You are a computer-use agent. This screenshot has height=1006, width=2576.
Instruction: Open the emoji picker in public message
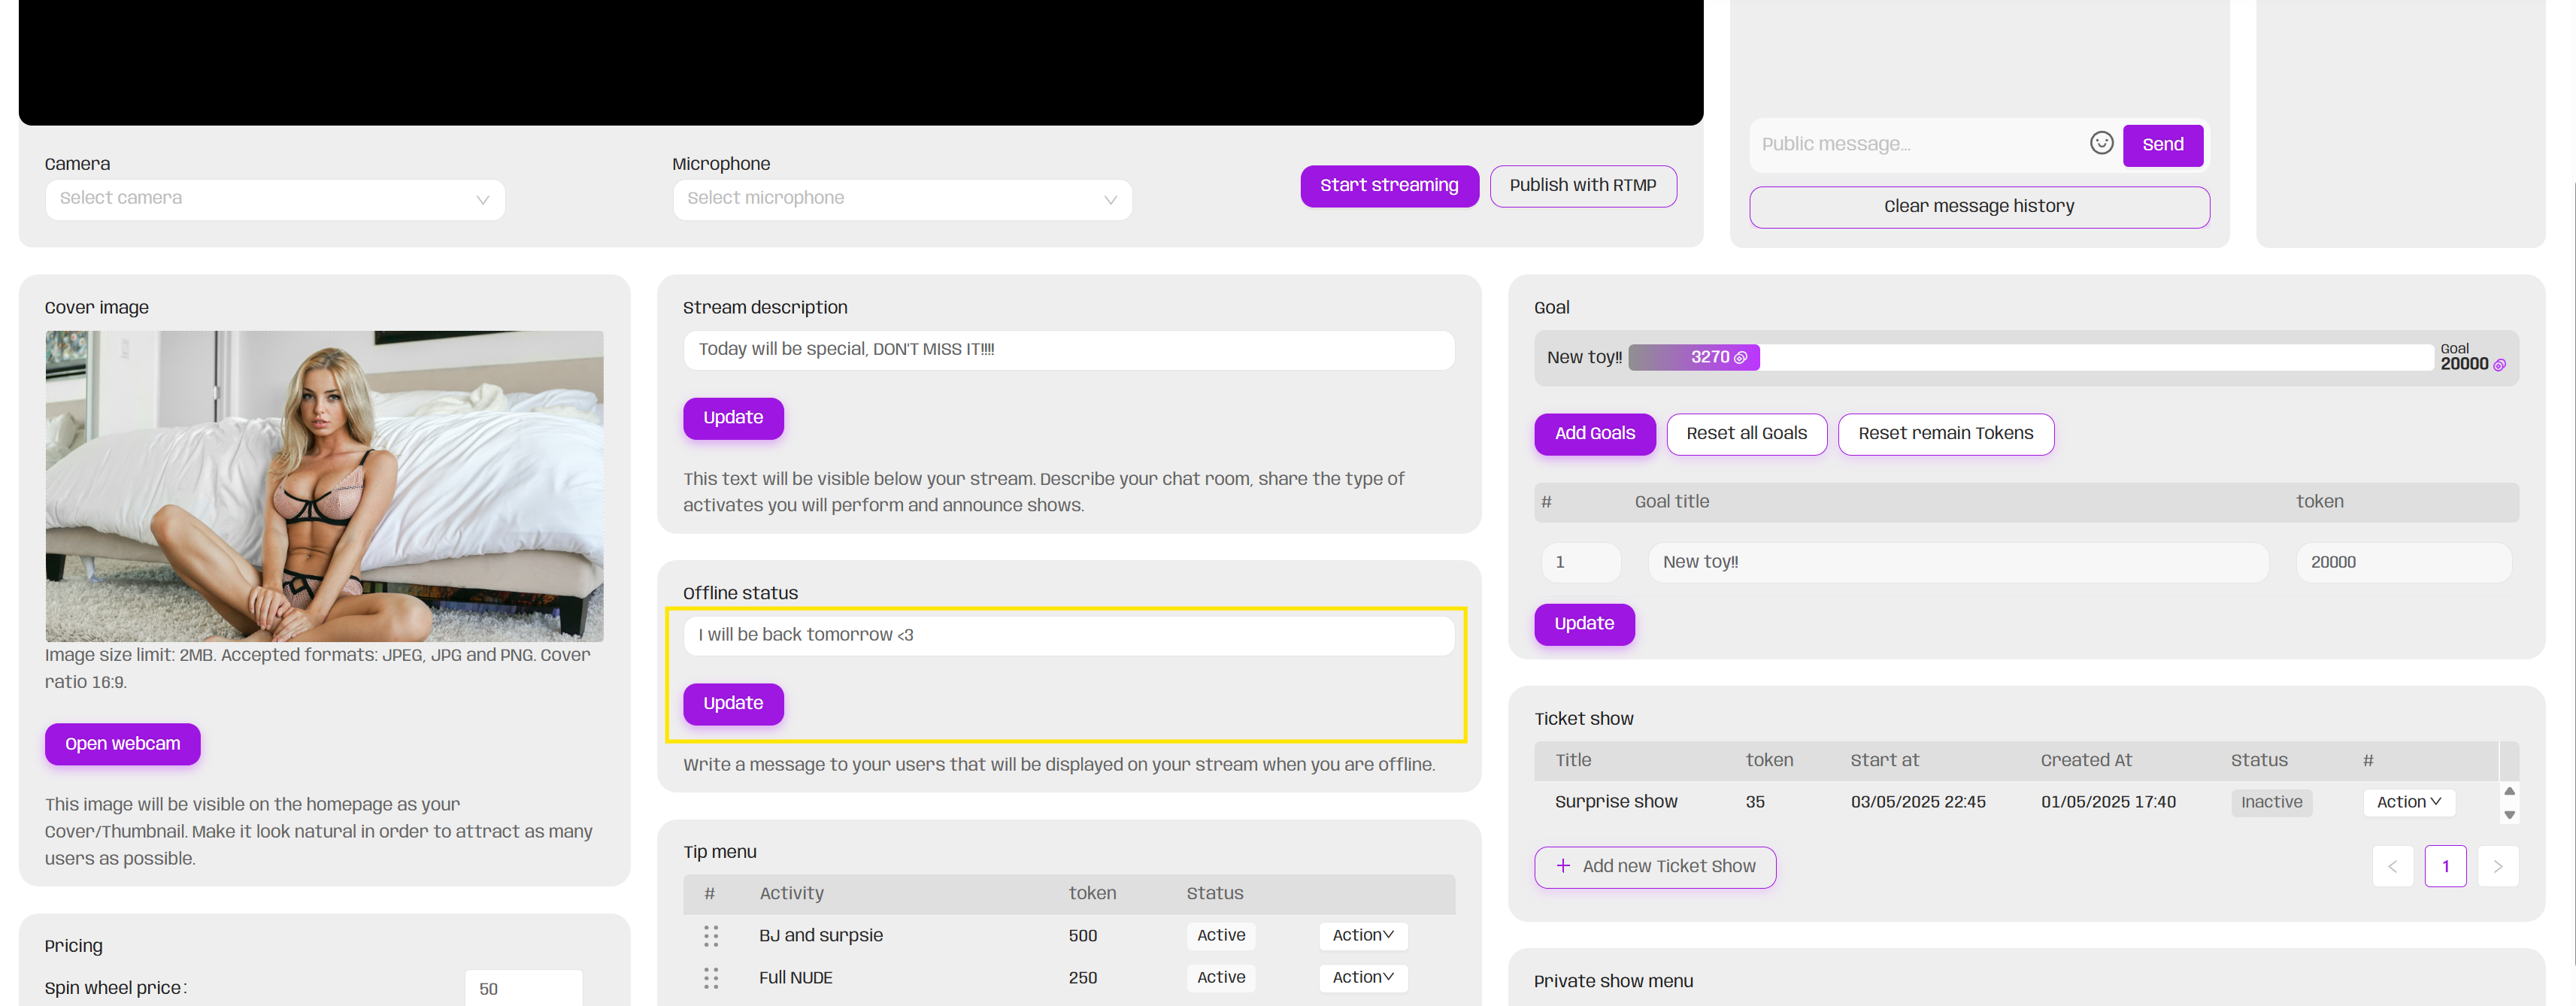click(x=2101, y=143)
